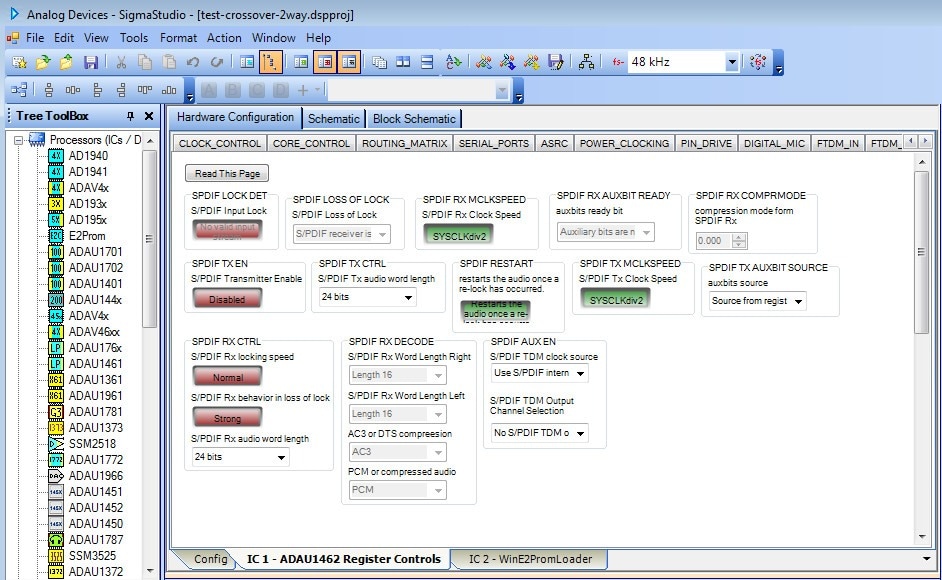This screenshot has width=942, height=580.
Task: Click the Tile windows stacked icon
Action: 427,62
